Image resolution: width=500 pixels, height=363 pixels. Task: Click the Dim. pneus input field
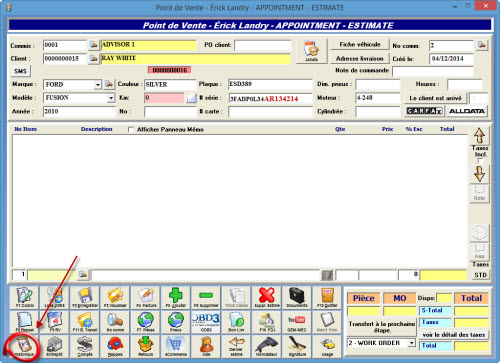pos(378,84)
